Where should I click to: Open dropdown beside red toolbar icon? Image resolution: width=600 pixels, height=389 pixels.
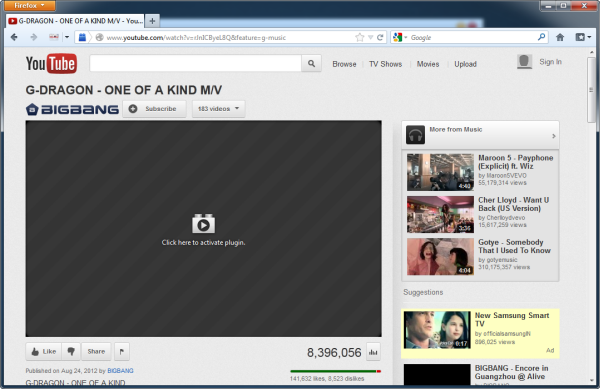(x=67, y=37)
